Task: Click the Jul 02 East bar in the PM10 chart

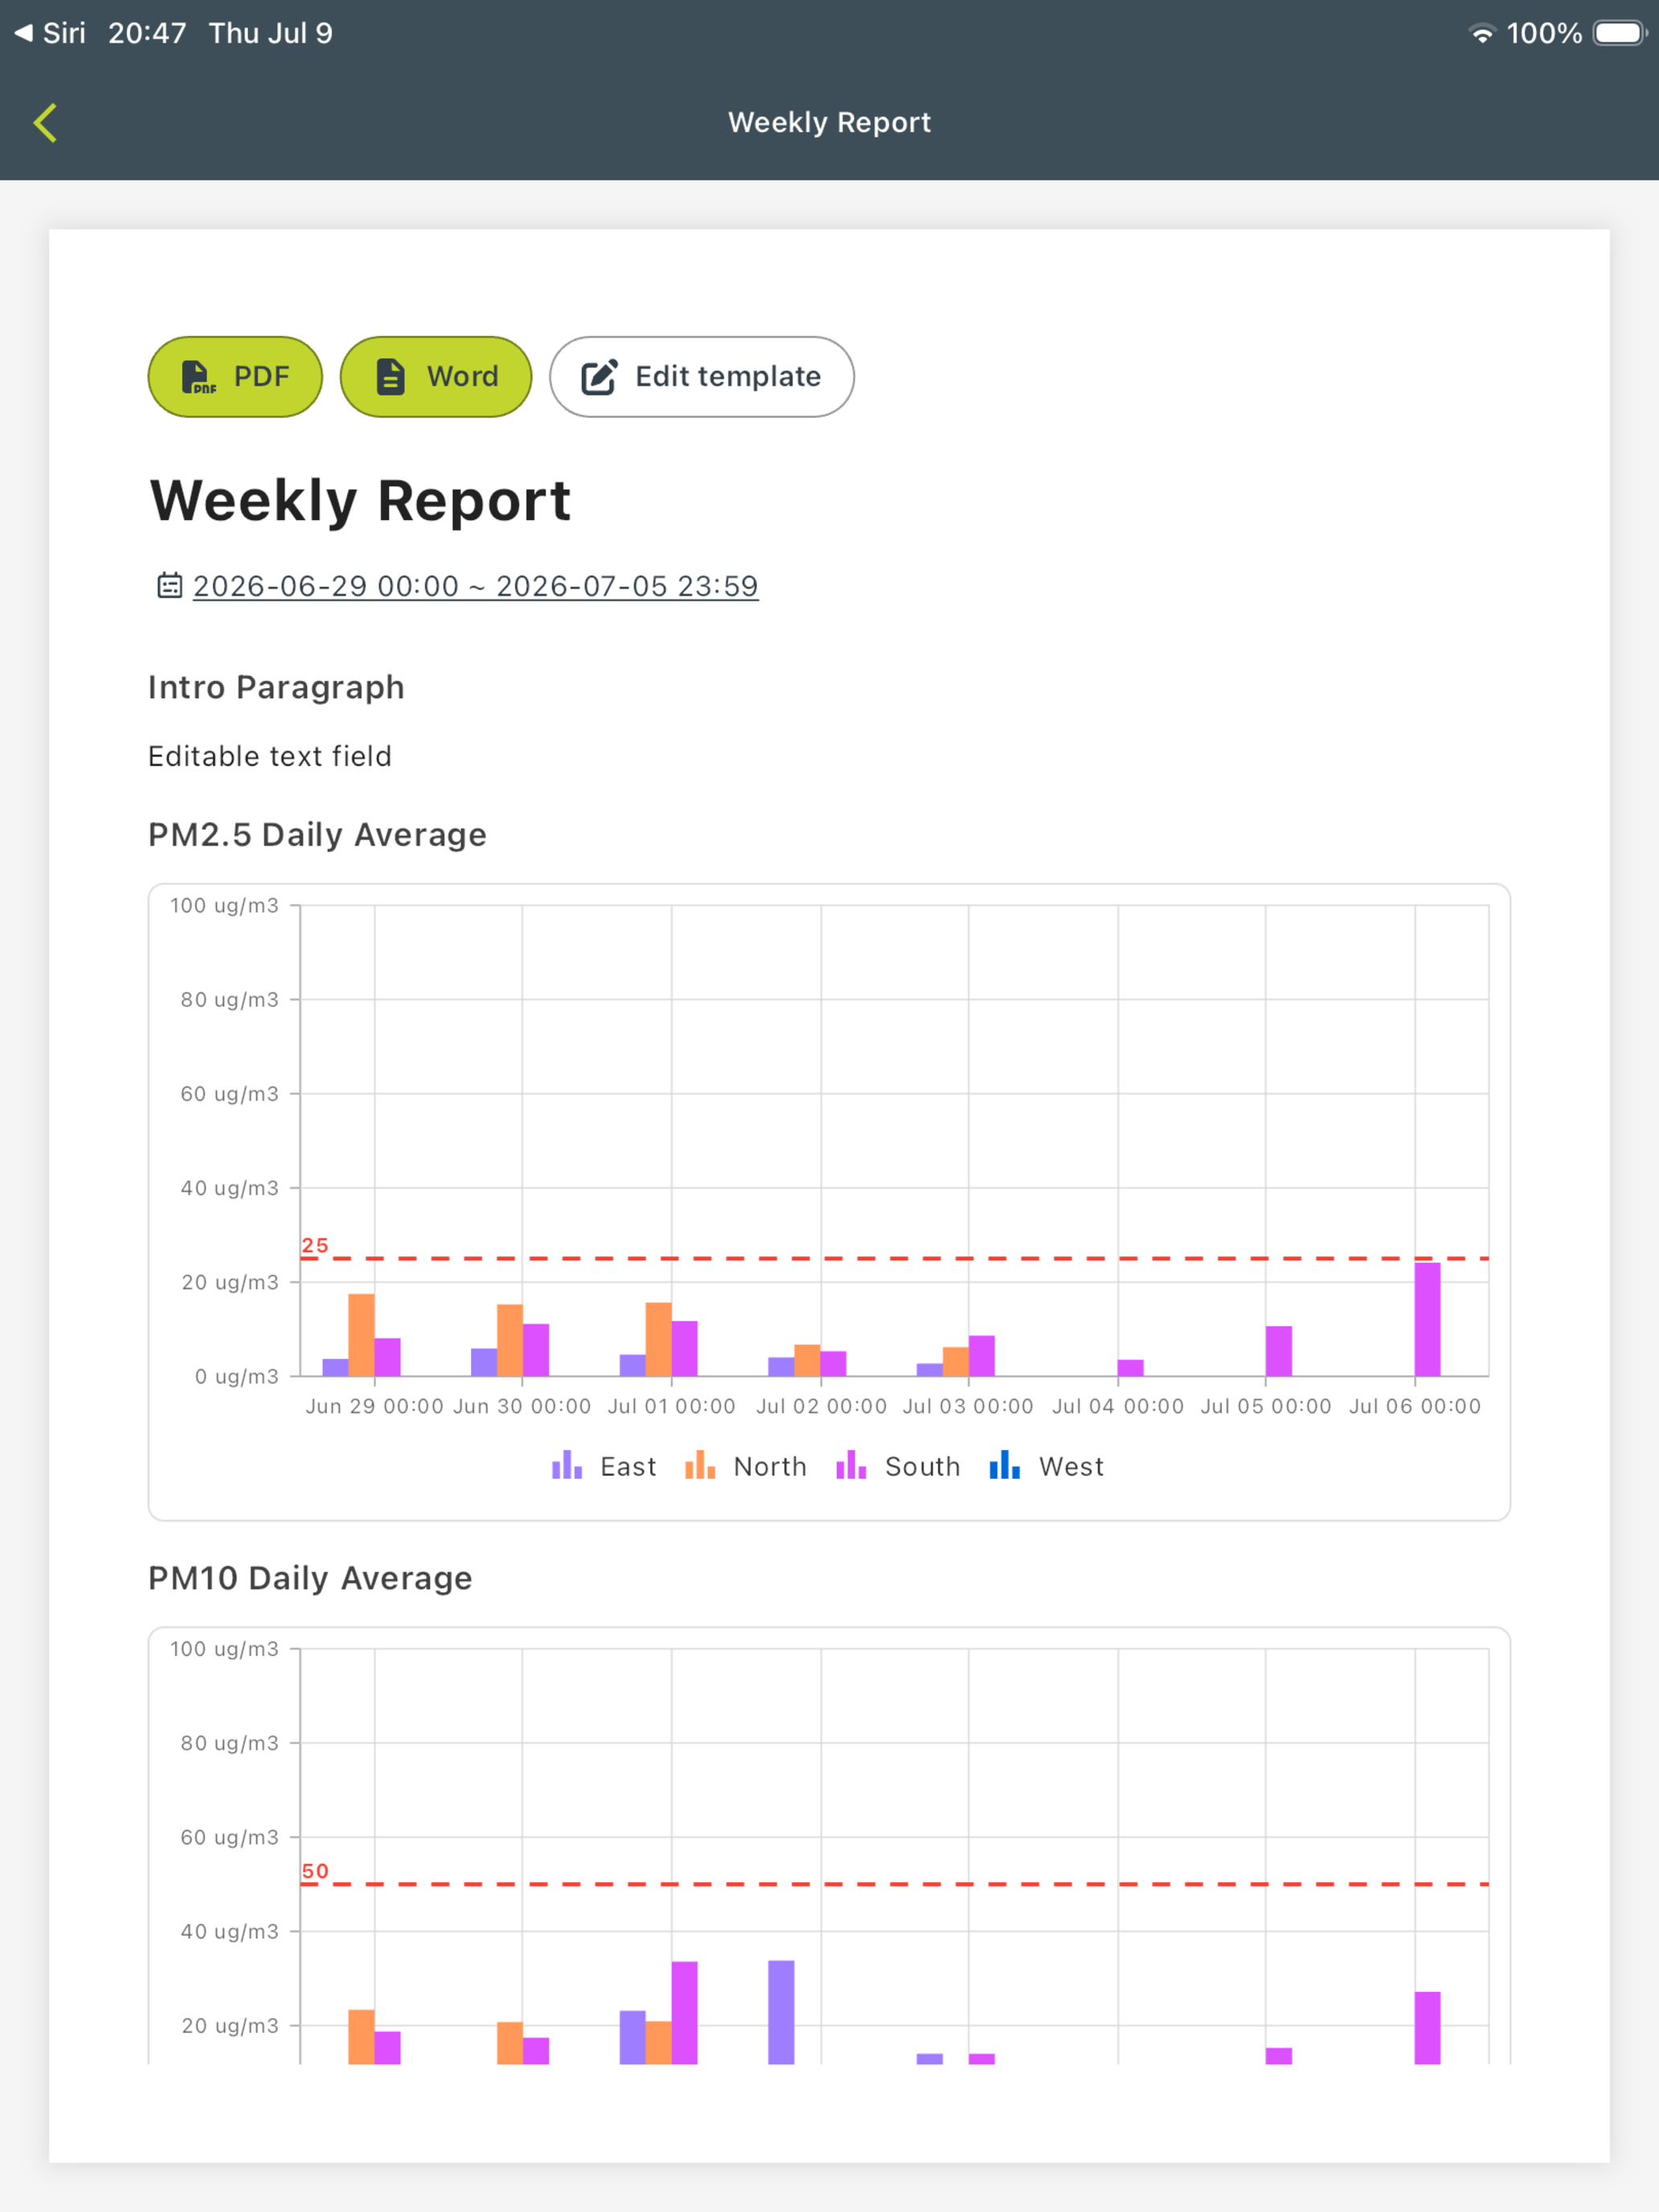Action: click(x=781, y=2012)
